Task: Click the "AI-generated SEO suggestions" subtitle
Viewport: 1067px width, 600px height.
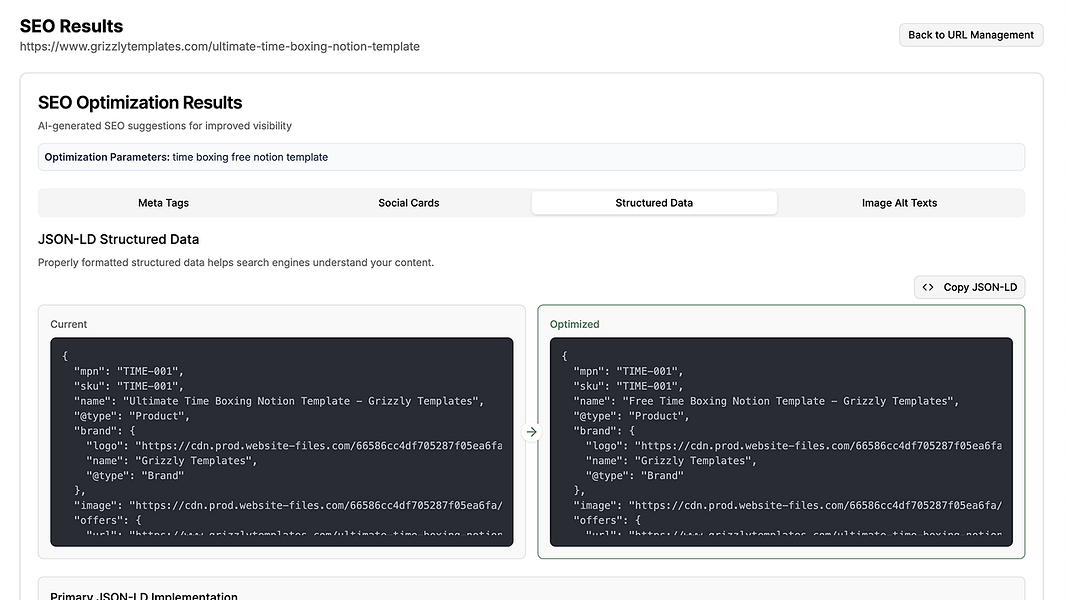Action: (x=165, y=126)
